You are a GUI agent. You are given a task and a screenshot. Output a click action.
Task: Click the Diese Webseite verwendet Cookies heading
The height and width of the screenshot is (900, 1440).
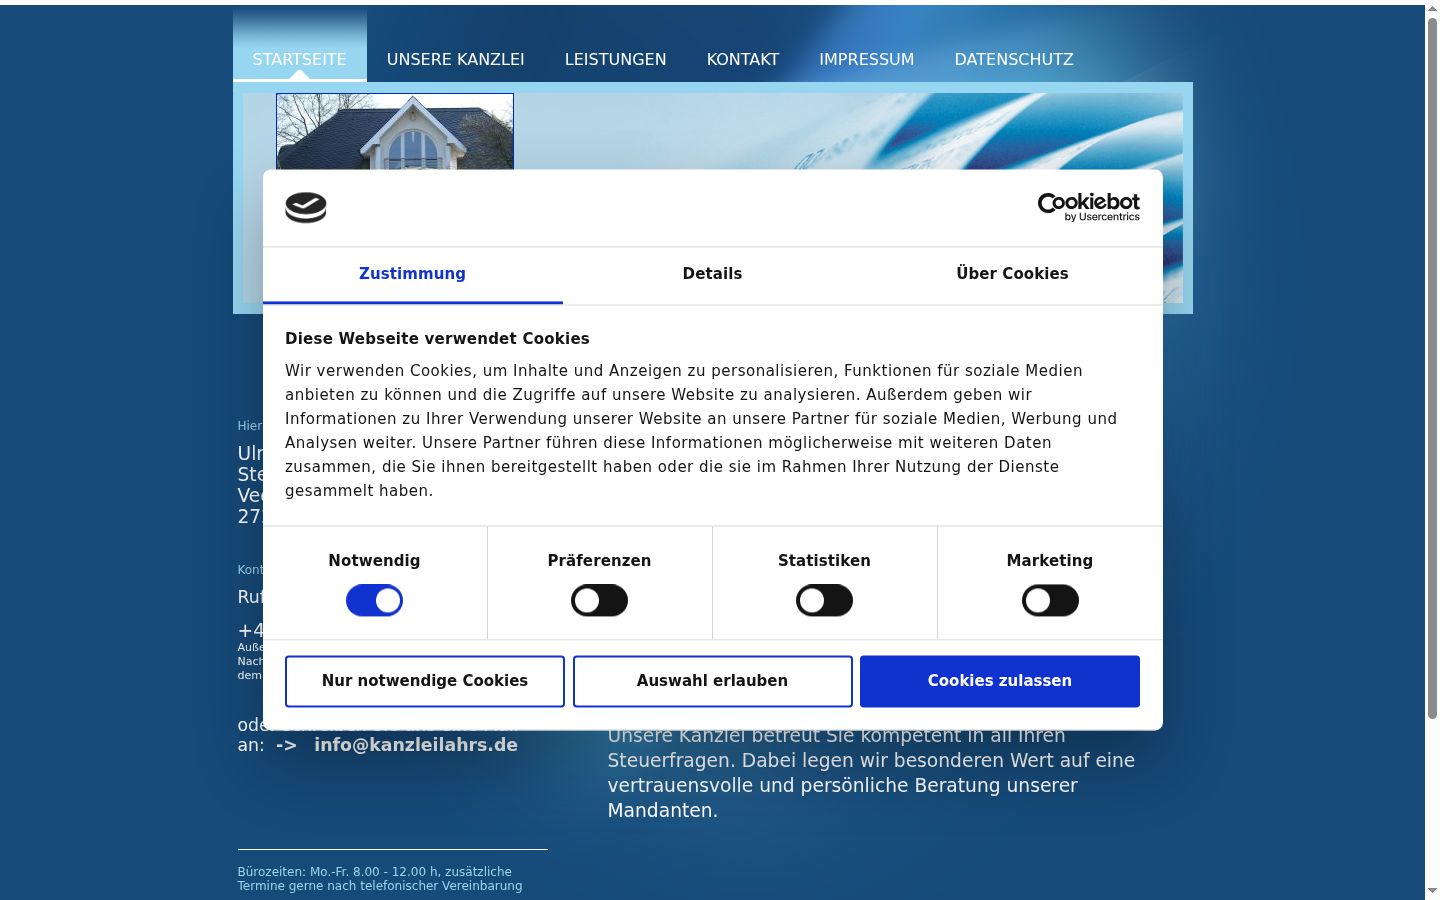(x=437, y=339)
